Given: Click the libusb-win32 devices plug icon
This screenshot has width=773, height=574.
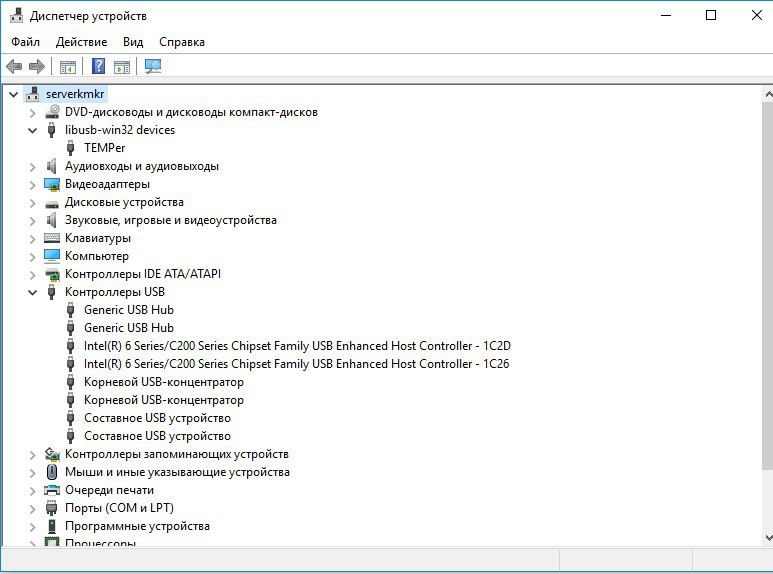Looking at the screenshot, I should [51, 130].
